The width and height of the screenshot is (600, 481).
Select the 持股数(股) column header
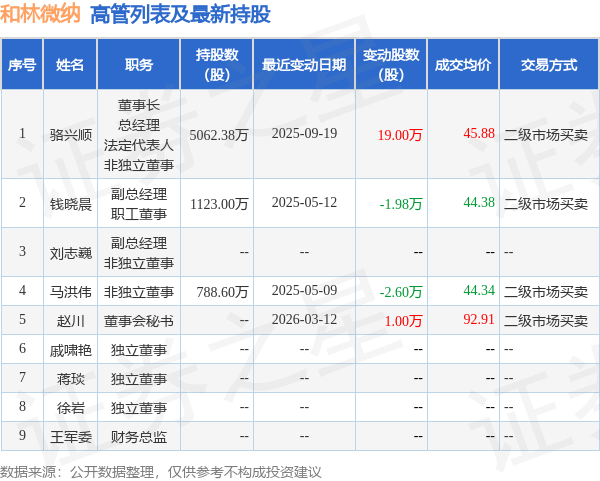217,65
